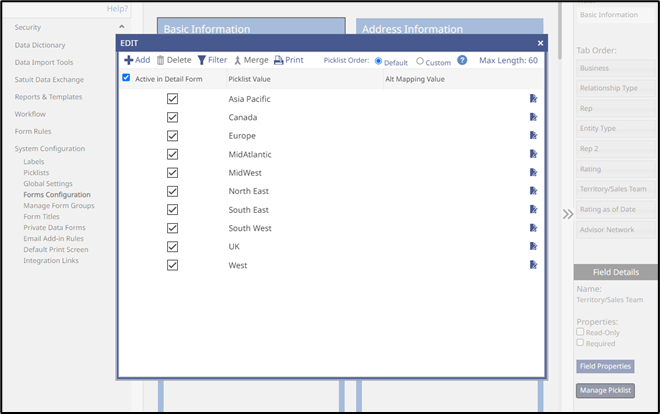
Task: Close the EDIT dialog
Action: (x=540, y=43)
